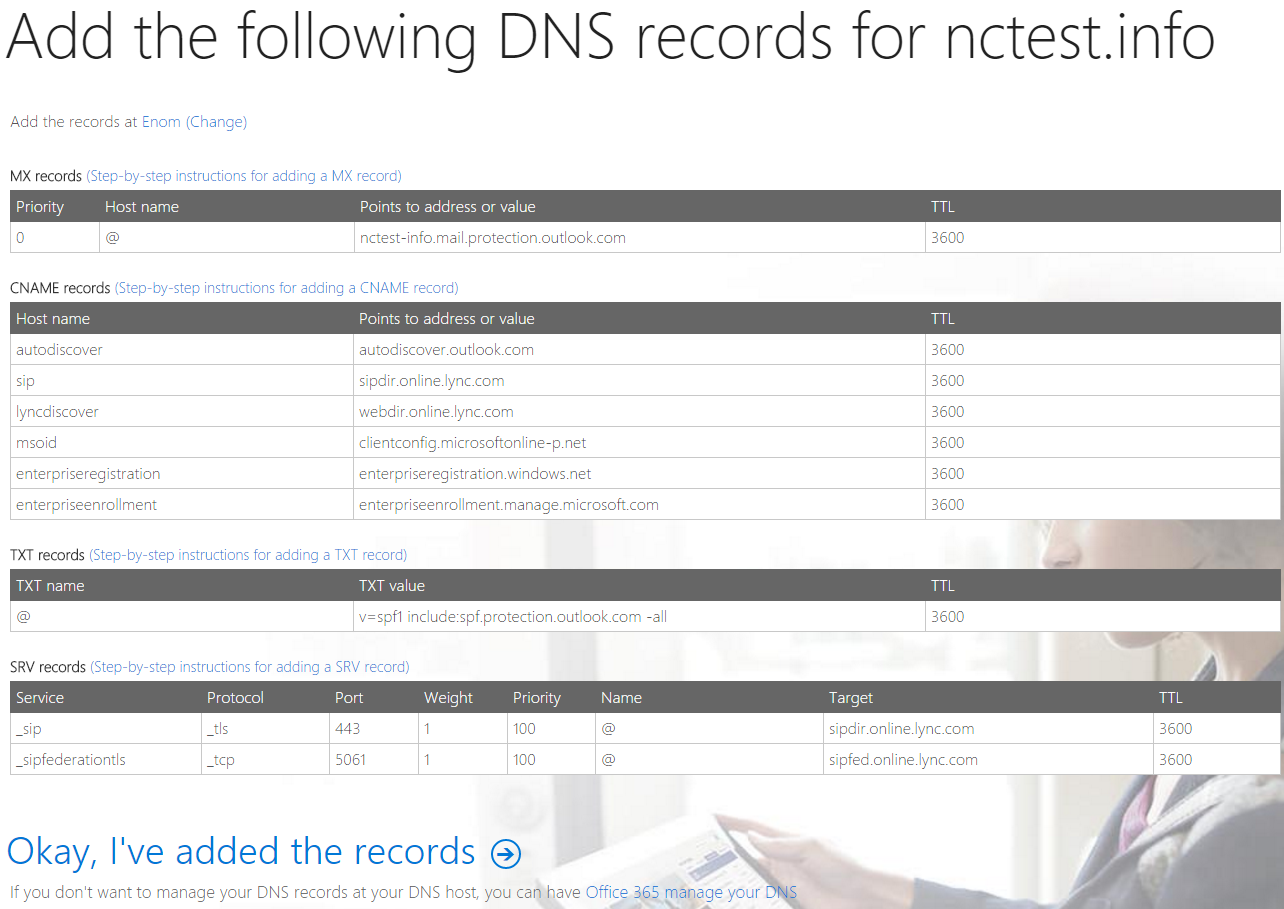1284x909 pixels.
Task: Click the page heading for nctest.info
Action: (x=610, y=38)
